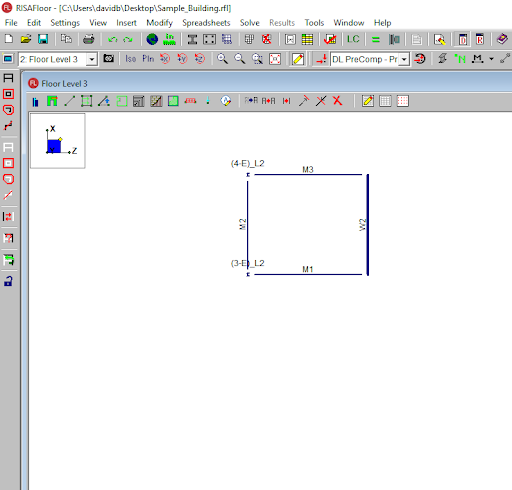The image size is (512, 490).
Task: Click the Print icon in main toolbar
Action: (x=88, y=39)
